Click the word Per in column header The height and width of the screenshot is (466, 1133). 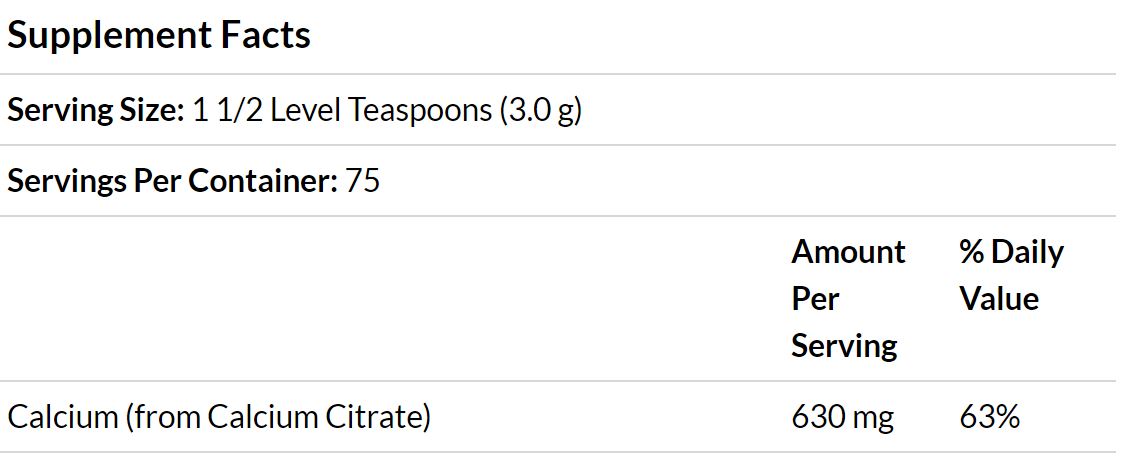[x=815, y=299]
